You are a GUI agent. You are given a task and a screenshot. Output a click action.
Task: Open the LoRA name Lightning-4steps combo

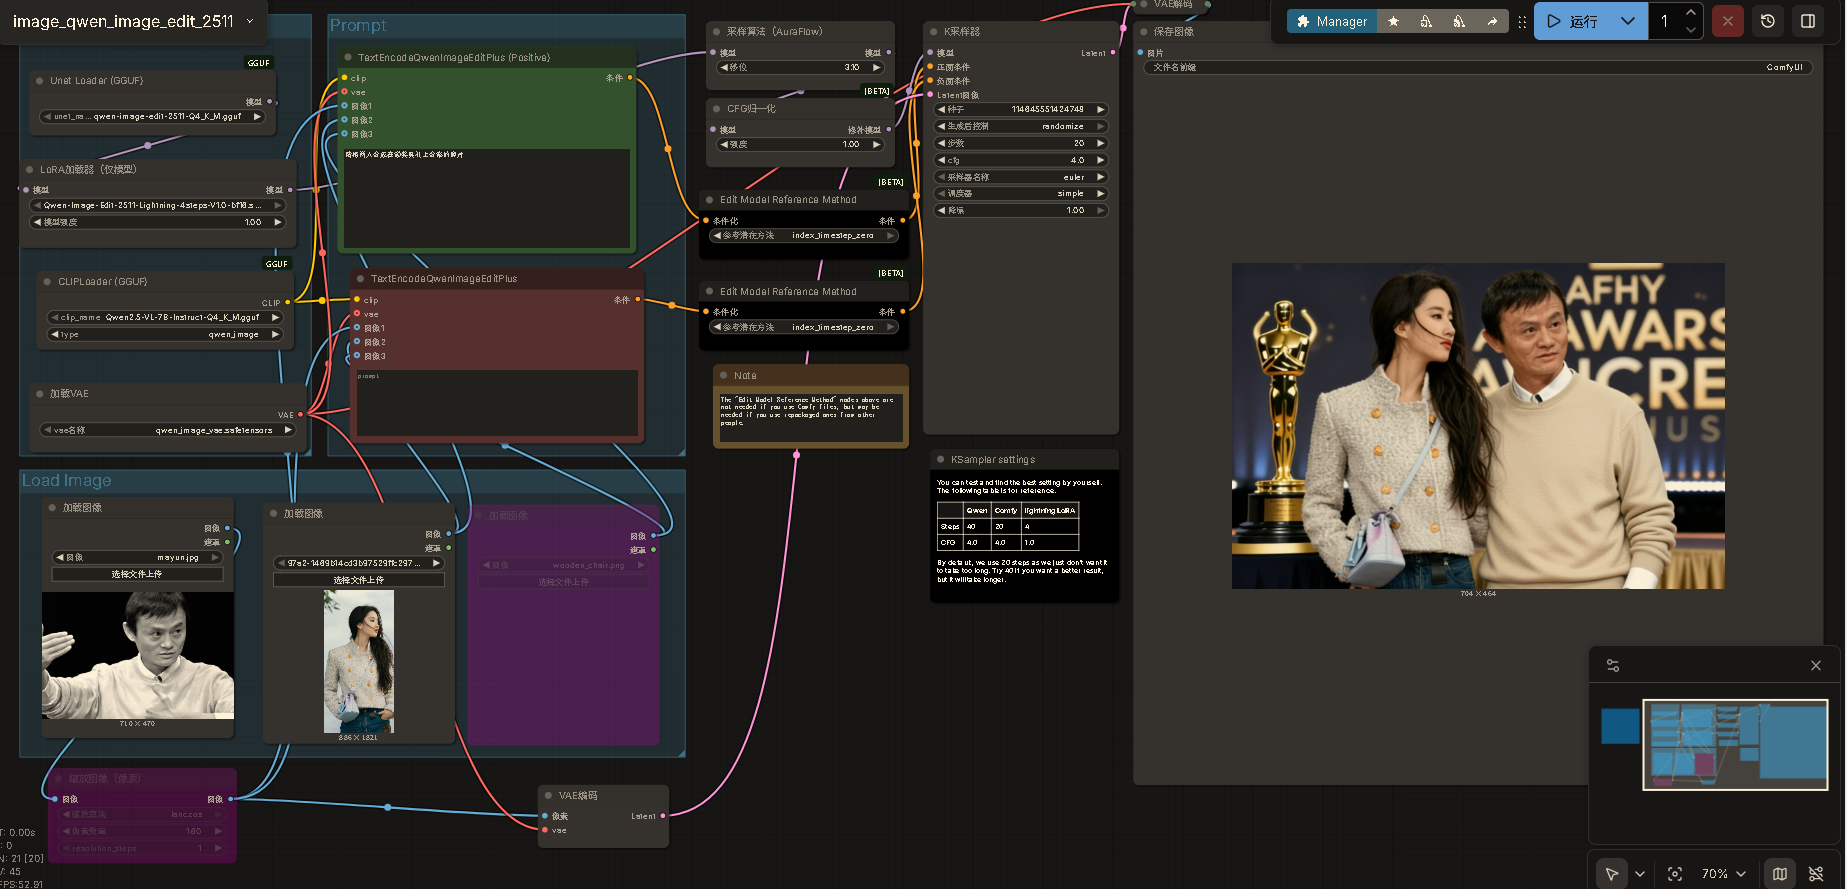pos(160,205)
